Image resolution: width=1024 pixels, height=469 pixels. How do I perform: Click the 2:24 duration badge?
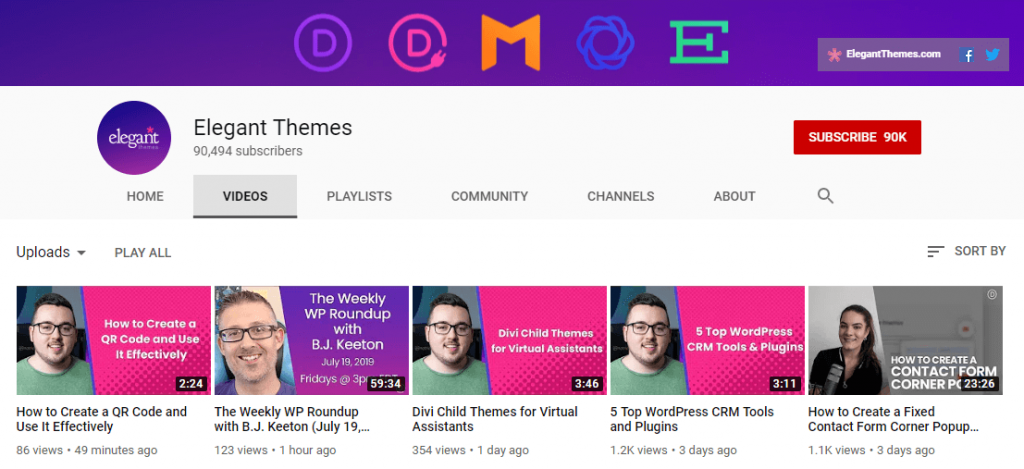[191, 383]
